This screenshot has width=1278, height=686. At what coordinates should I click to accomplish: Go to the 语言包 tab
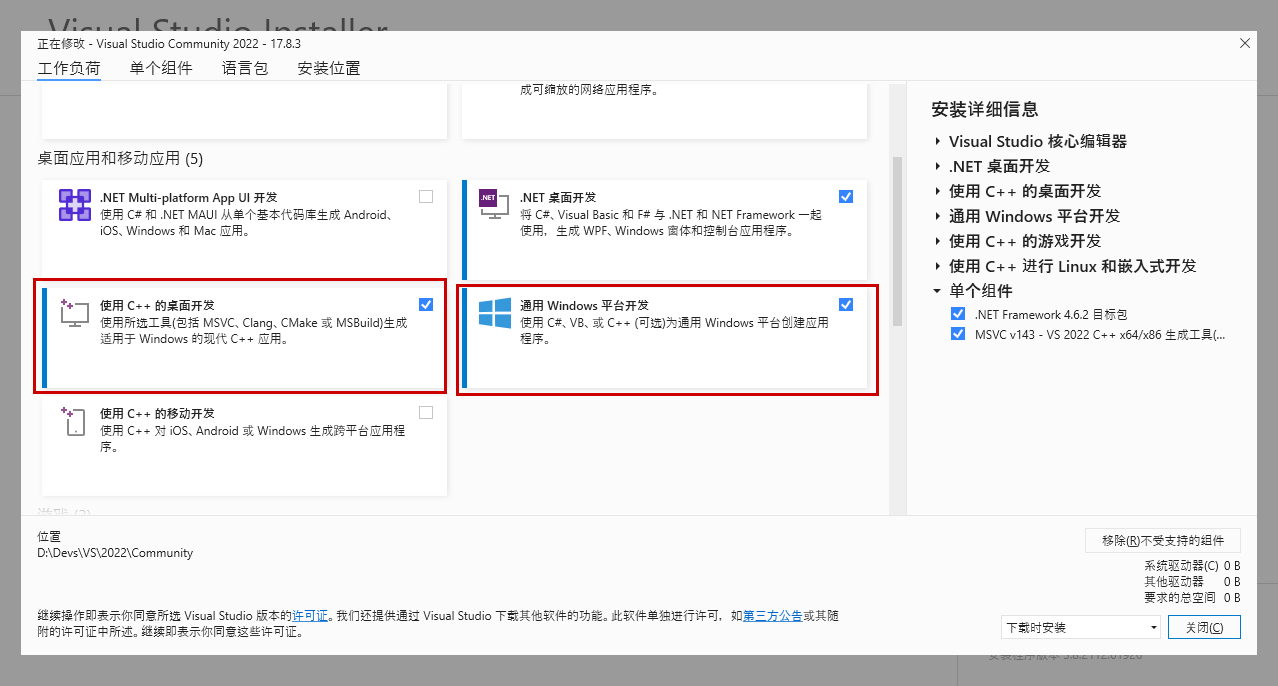coord(245,69)
